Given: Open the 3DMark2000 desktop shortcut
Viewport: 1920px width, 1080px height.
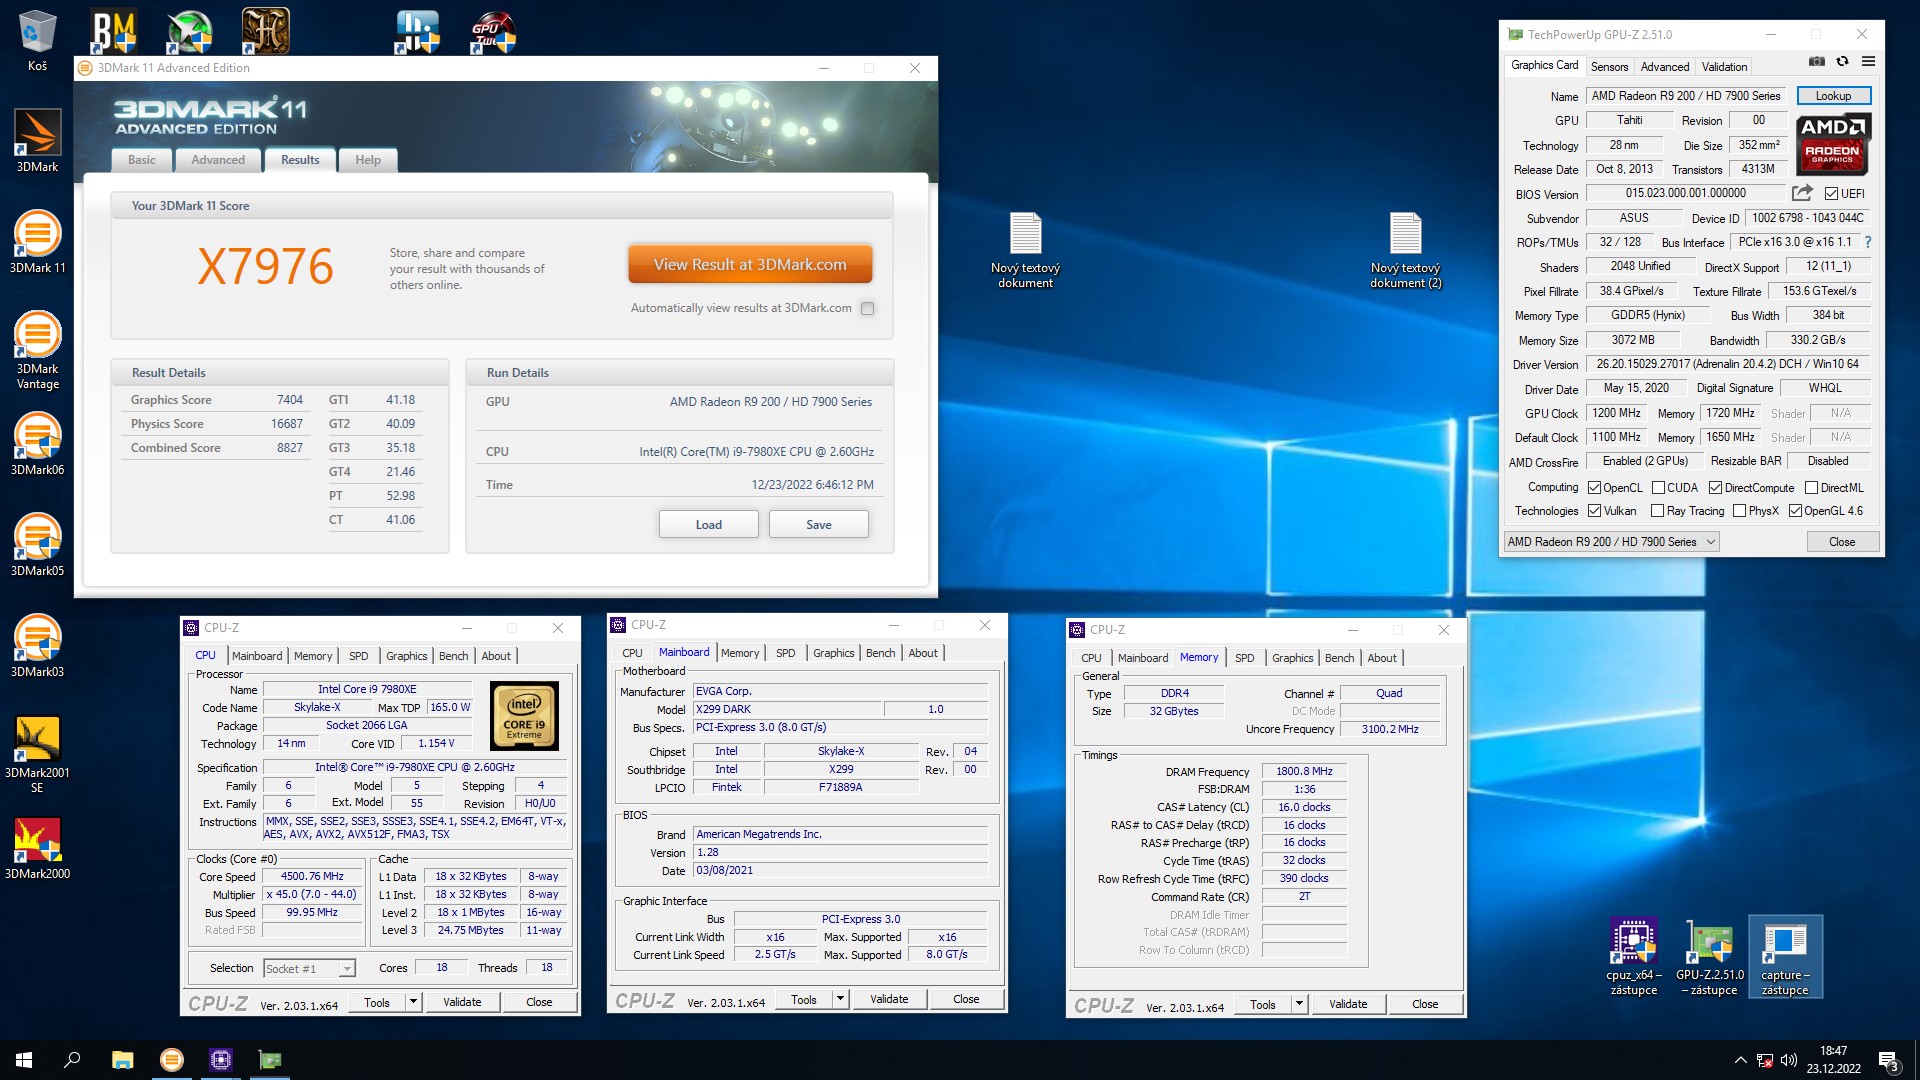Looking at the screenshot, I should [x=37, y=847].
